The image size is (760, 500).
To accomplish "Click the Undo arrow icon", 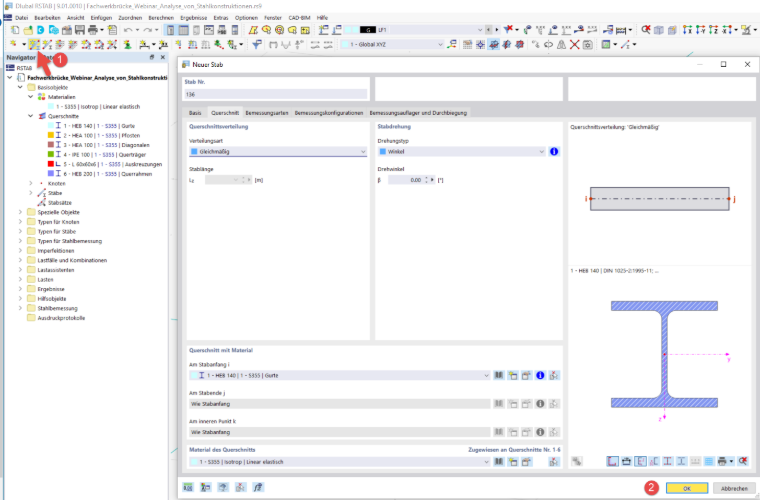I will pyautogui.click(x=128, y=30).
